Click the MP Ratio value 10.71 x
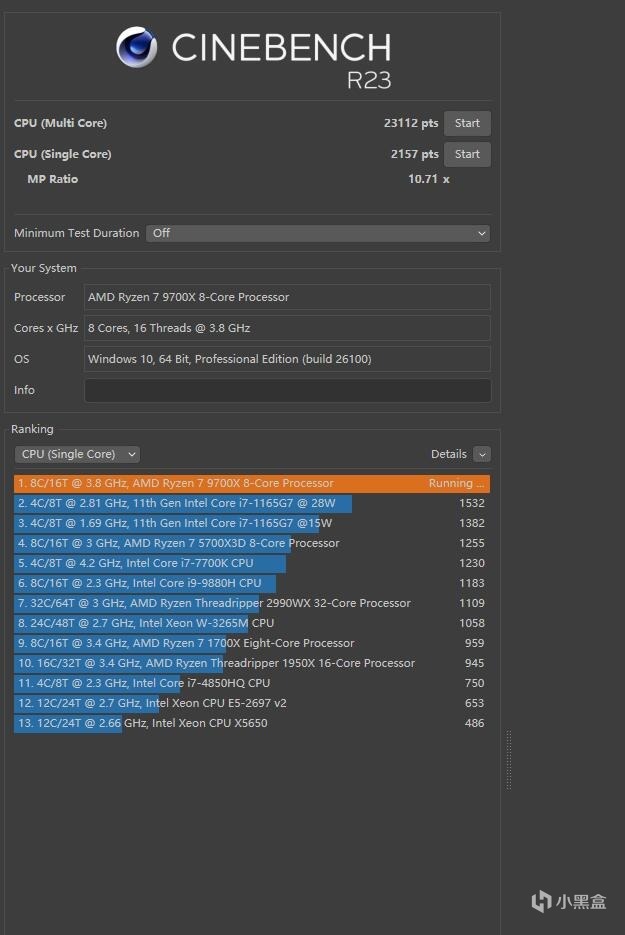The height and width of the screenshot is (935, 625). click(429, 179)
